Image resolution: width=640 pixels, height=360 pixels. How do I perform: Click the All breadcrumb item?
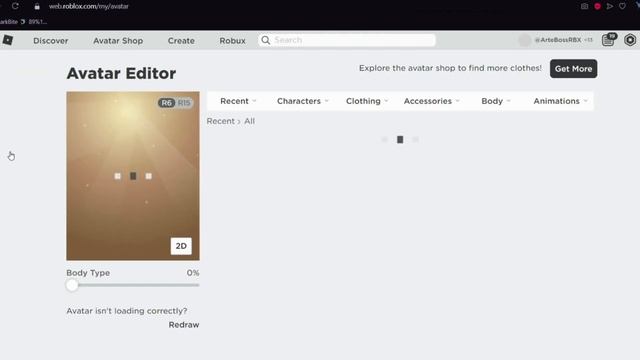tap(249, 121)
